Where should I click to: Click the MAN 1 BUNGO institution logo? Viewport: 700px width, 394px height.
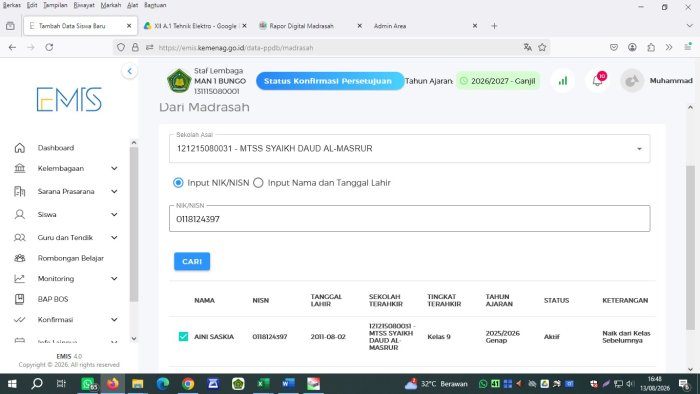179,81
